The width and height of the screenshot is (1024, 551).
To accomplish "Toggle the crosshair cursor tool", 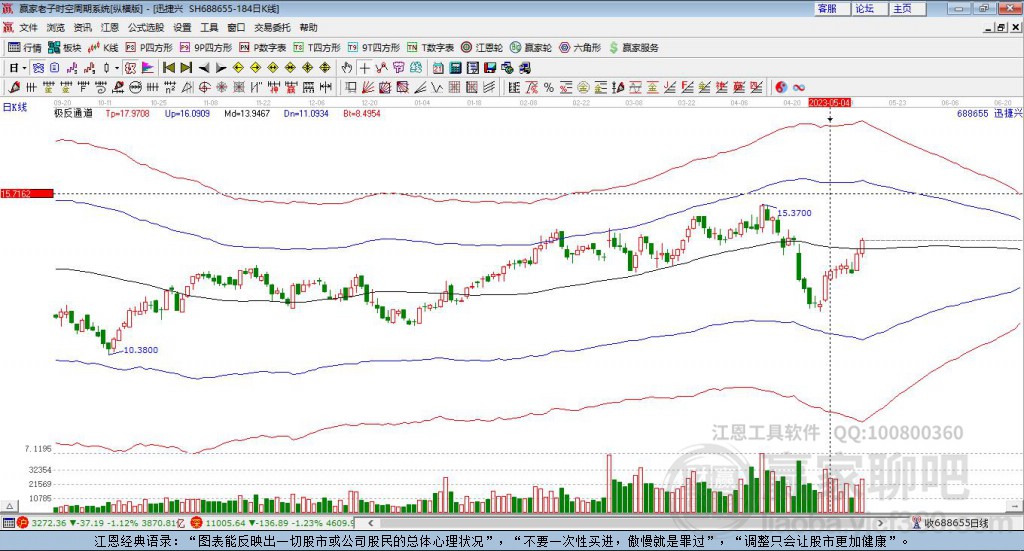I will click(x=364, y=68).
